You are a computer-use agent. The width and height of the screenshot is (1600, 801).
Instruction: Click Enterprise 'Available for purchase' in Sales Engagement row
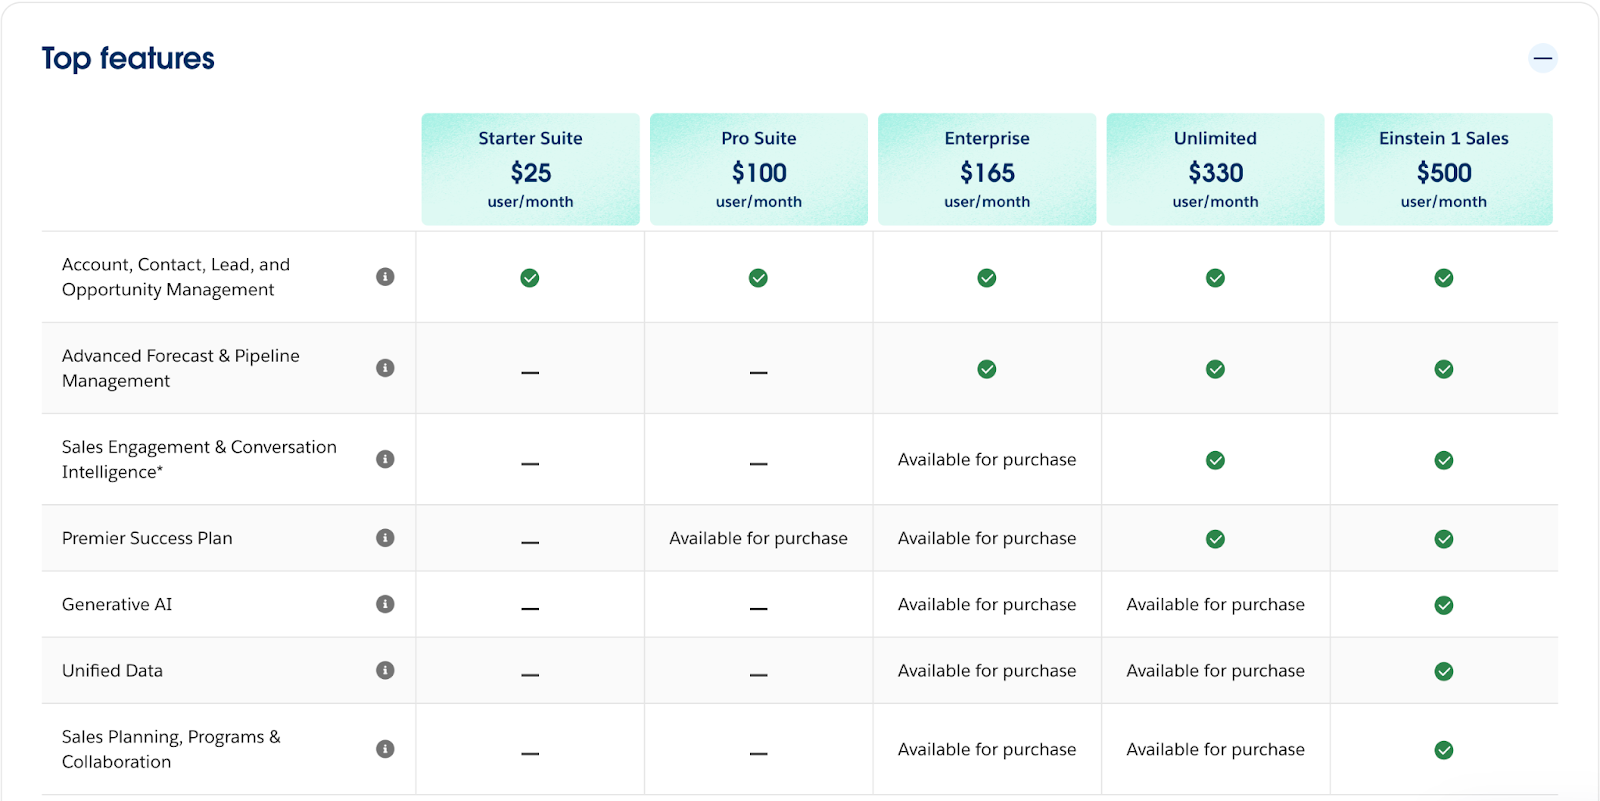click(987, 459)
